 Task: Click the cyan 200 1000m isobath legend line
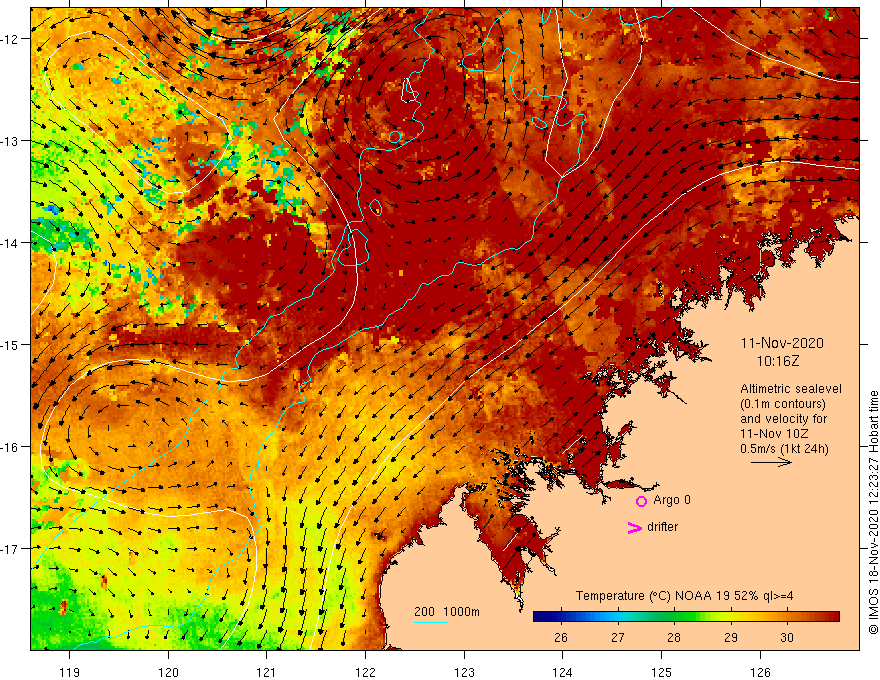coord(431,622)
